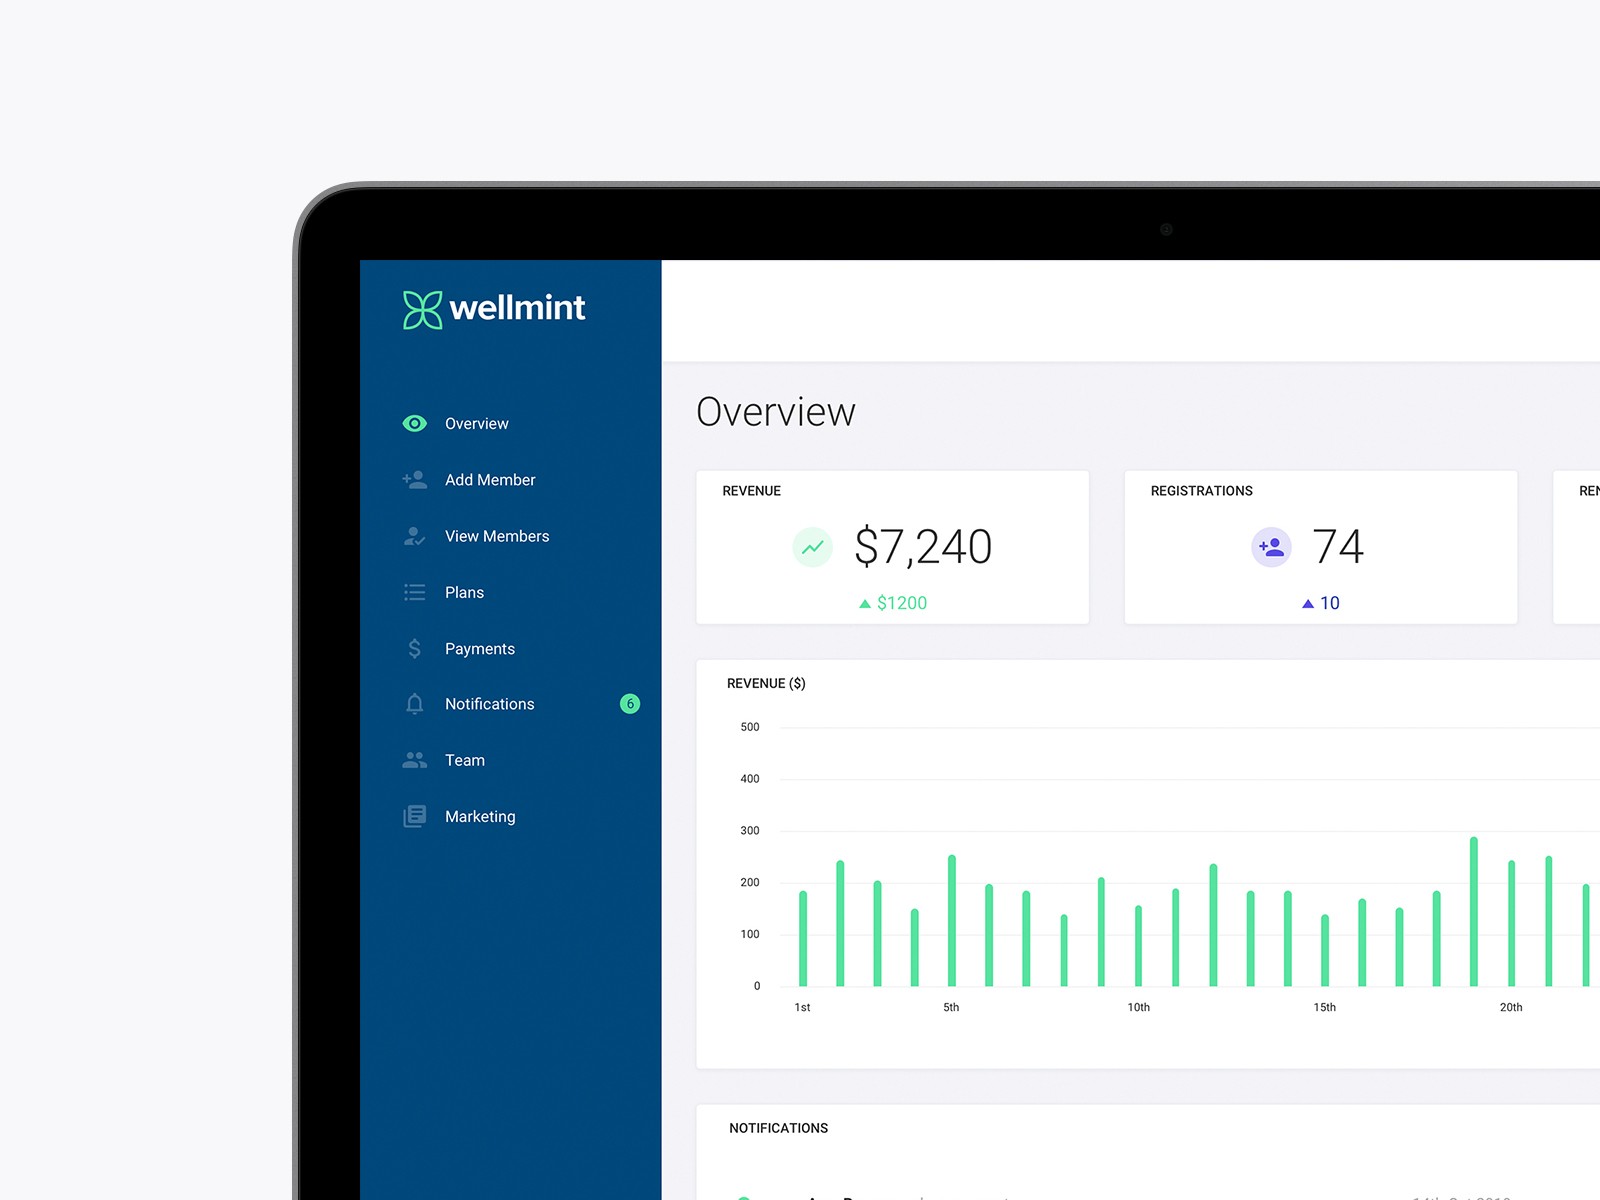Click the Marketing newspaper icon

click(414, 816)
